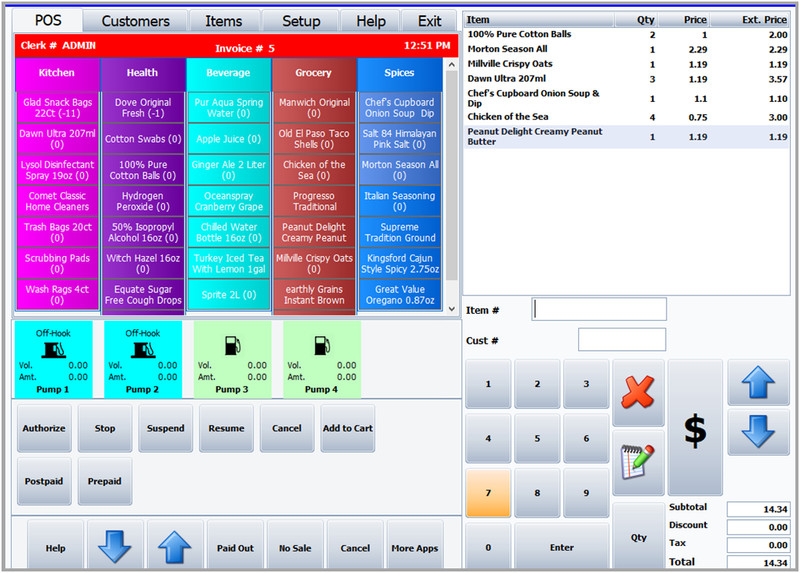Add Hydrogen Peroxide item
800x573 pixels.
(143, 201)
